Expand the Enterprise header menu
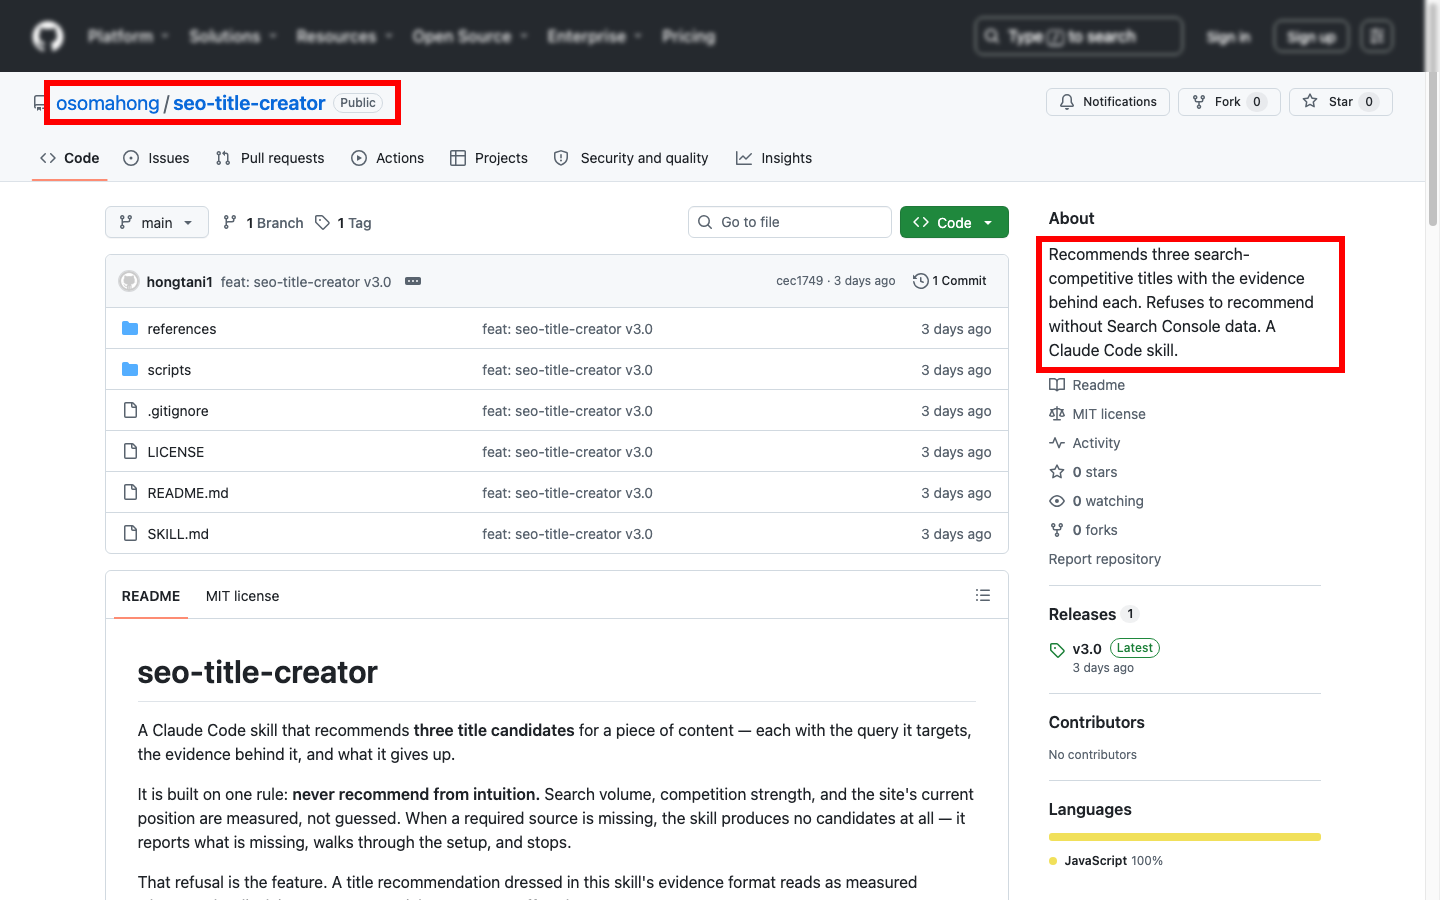 coord(594,37)
